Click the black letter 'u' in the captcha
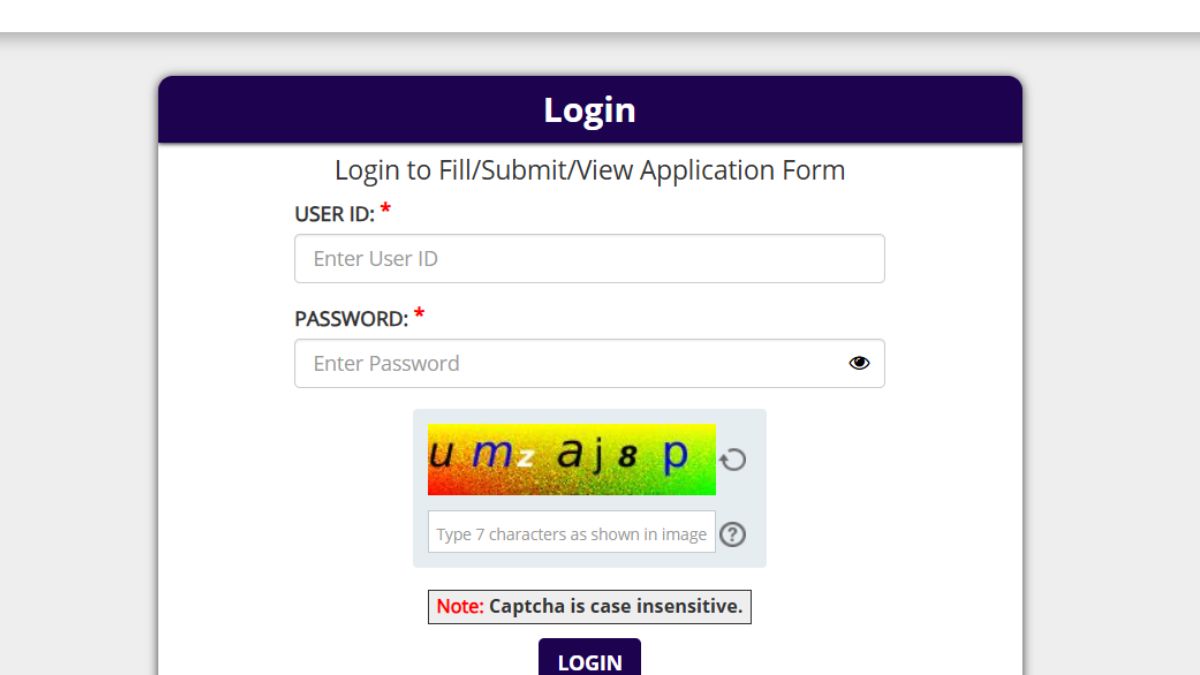 point(441,456)
